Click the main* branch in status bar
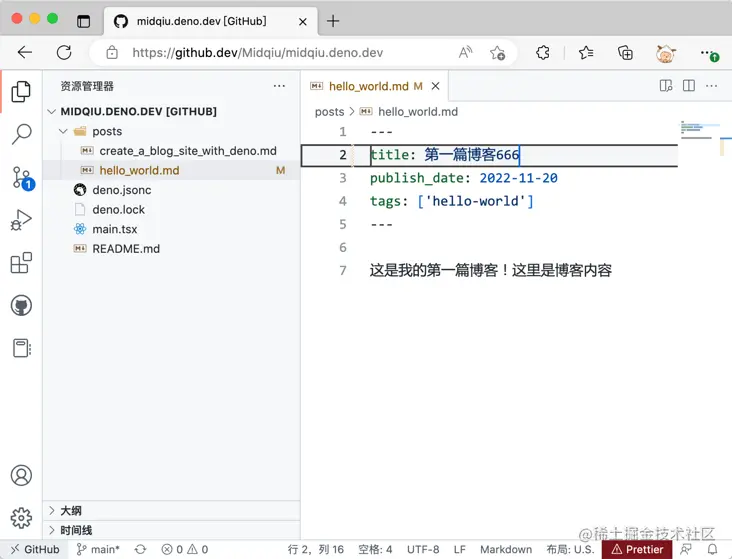Image resolution: width=732 pixels, height=559 pixels. point(98,550)
